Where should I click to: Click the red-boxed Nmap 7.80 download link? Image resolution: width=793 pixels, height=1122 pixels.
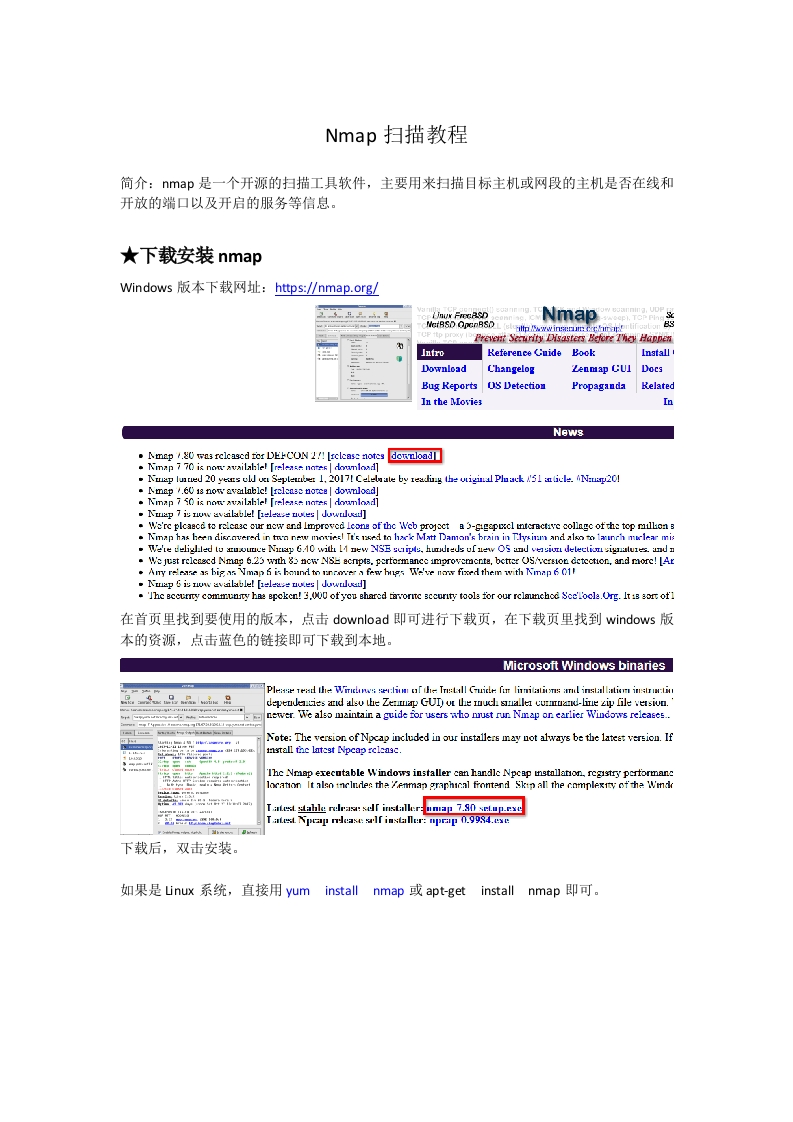[x=413, y=455]
